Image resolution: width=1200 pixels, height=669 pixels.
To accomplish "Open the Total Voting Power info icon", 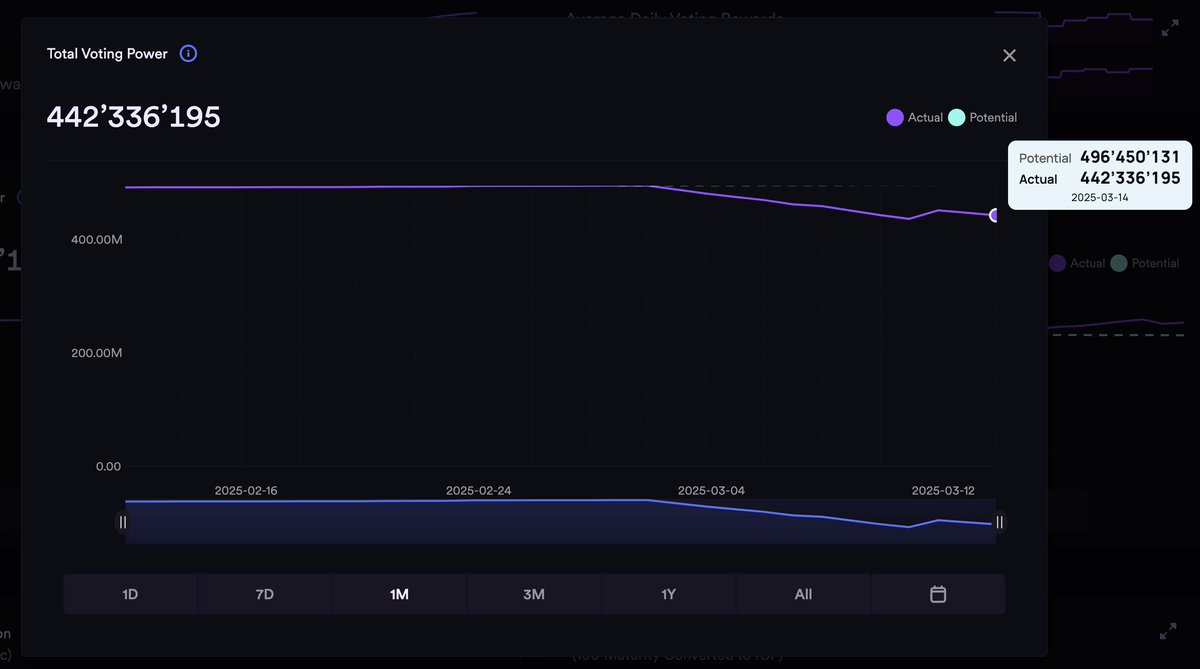I will [188, 53].
